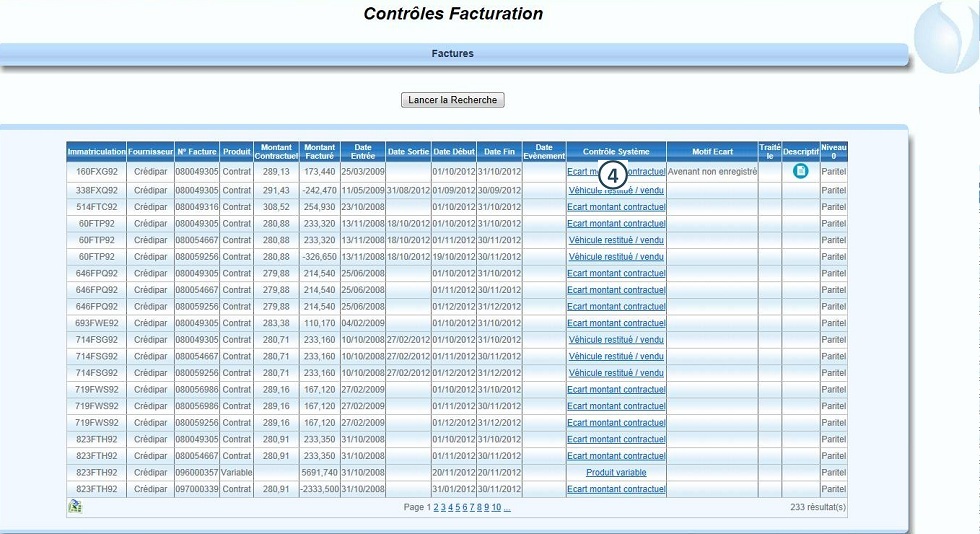Click the Lancer la Recherche button
This screenshot has height=534, width=980.
(x=453, y=100)
